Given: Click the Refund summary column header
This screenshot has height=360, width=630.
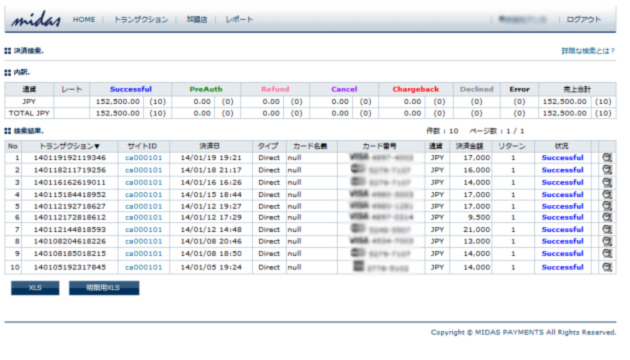Looking at the screenshot, I should point(275,89).
